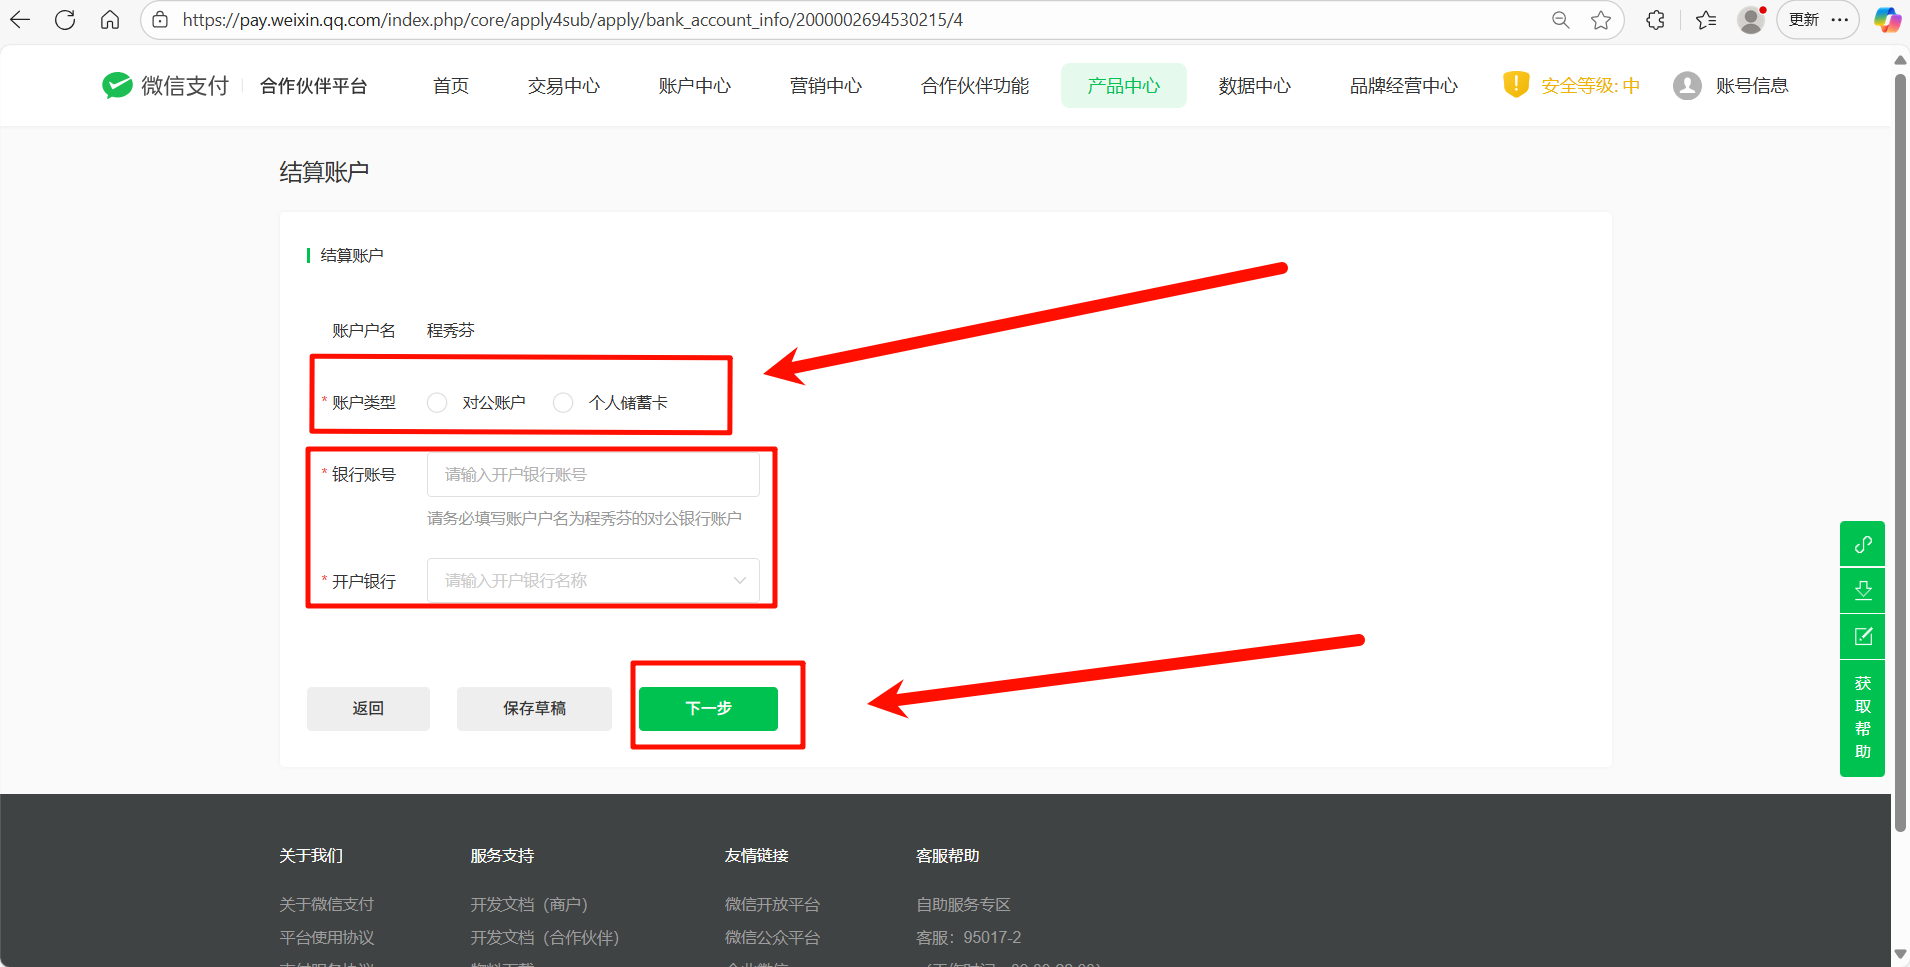
Task: Select the 个人储蓄卡 radio button
Action: click(x=563, y=402)
